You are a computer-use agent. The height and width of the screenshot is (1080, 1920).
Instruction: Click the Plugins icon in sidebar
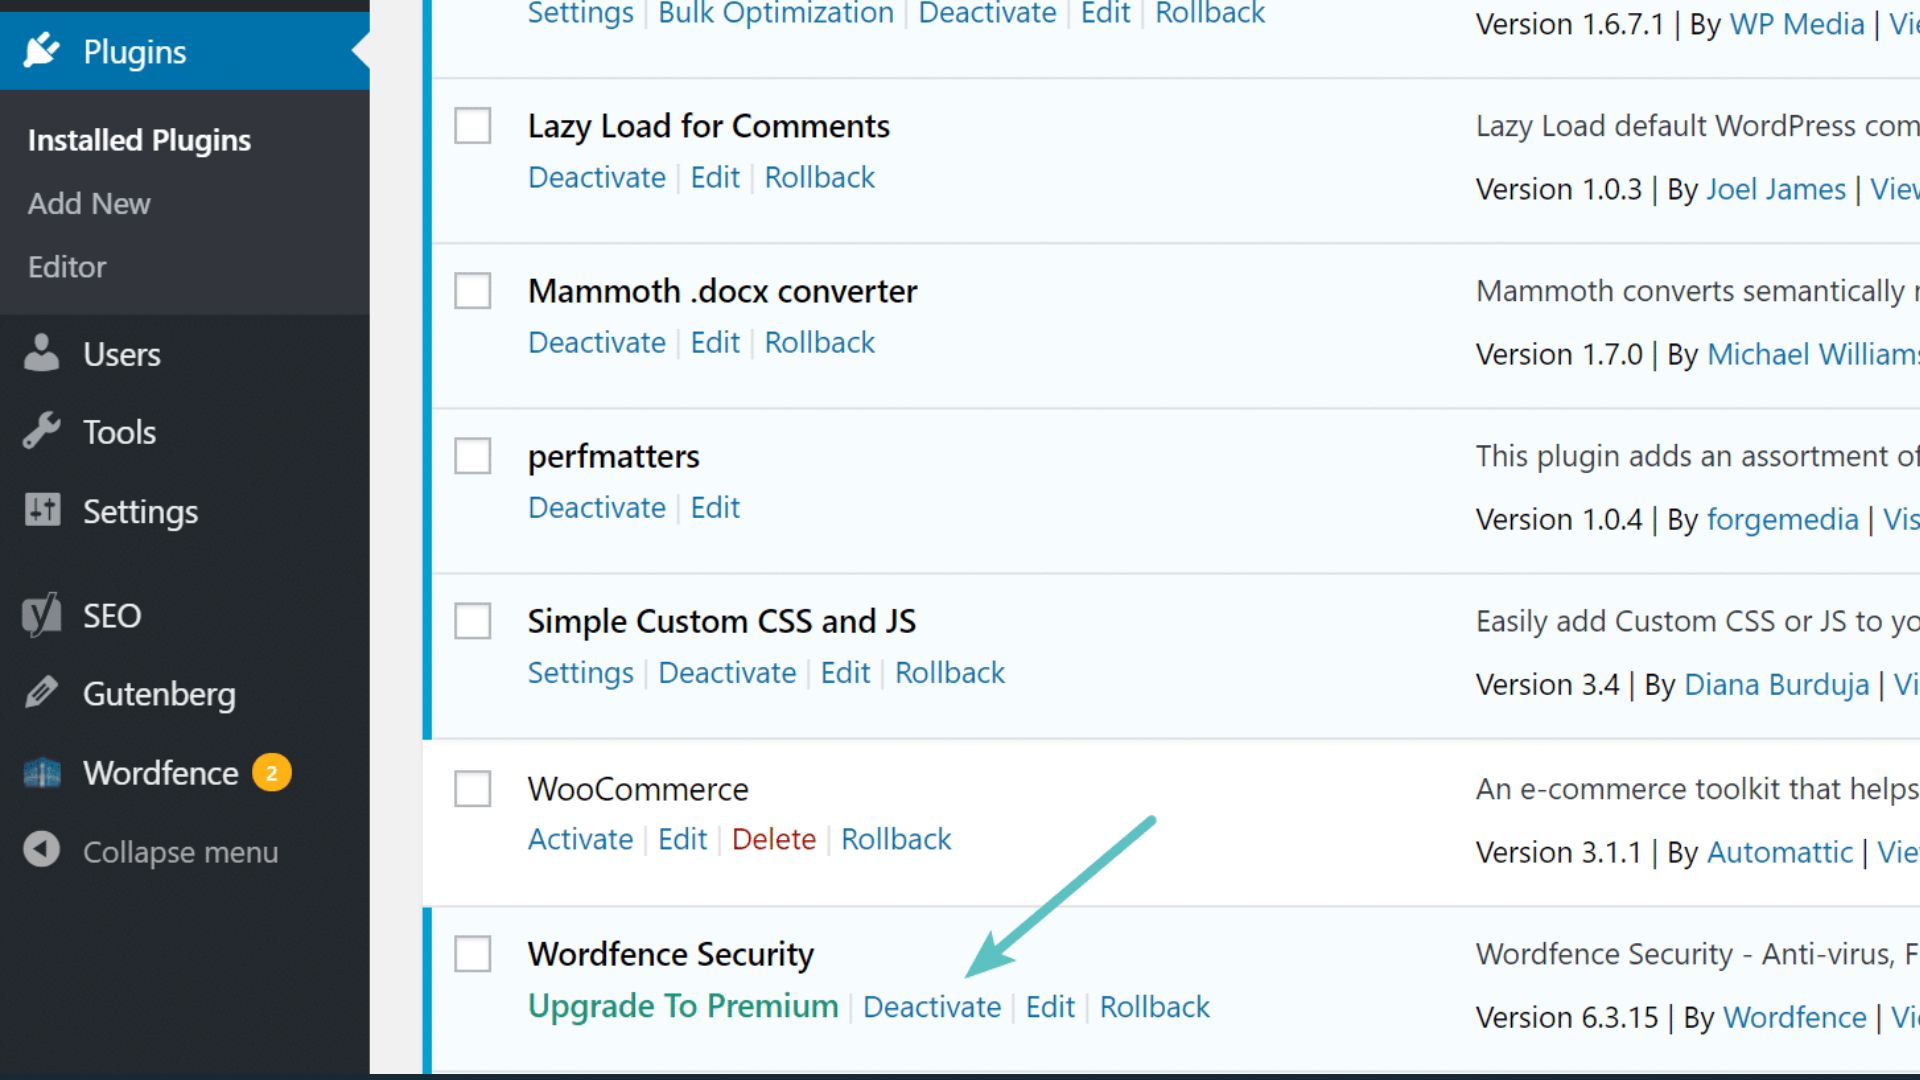(x=40, y=50)
